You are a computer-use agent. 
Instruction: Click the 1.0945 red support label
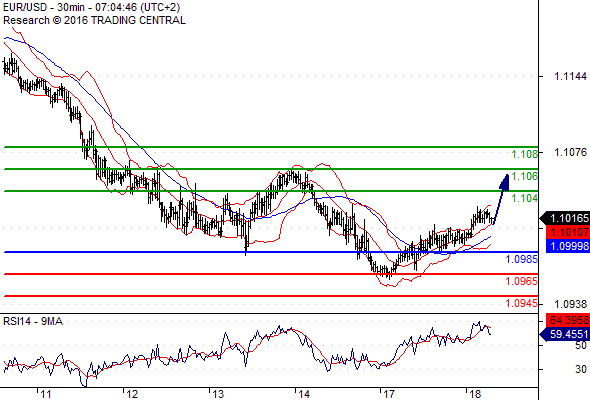point(521,303)
